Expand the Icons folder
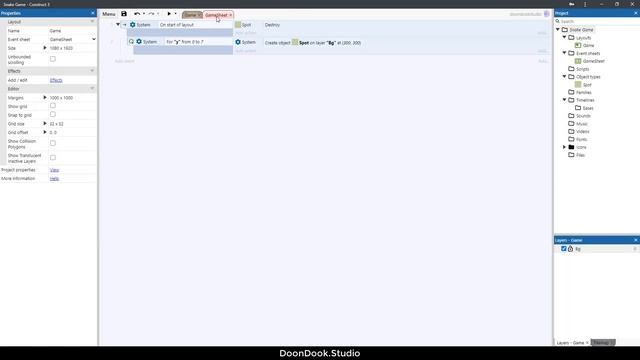The width and height of the screenshot is (640, 360). (564, 147)
